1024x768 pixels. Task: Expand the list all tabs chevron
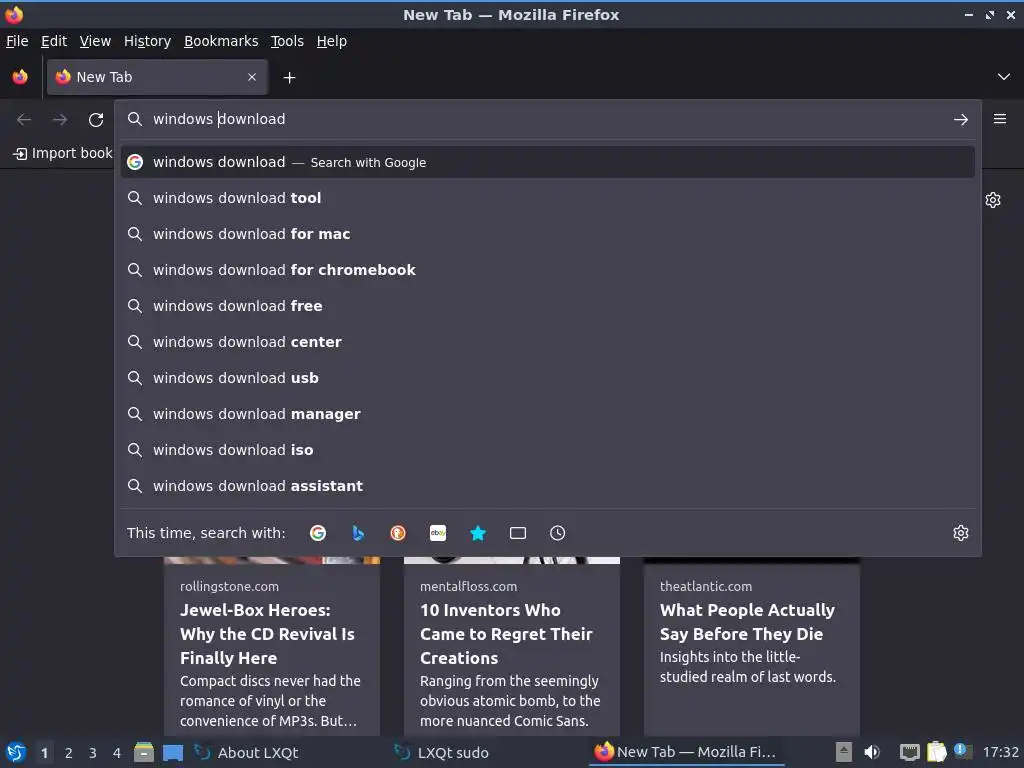click(1004, 77)
